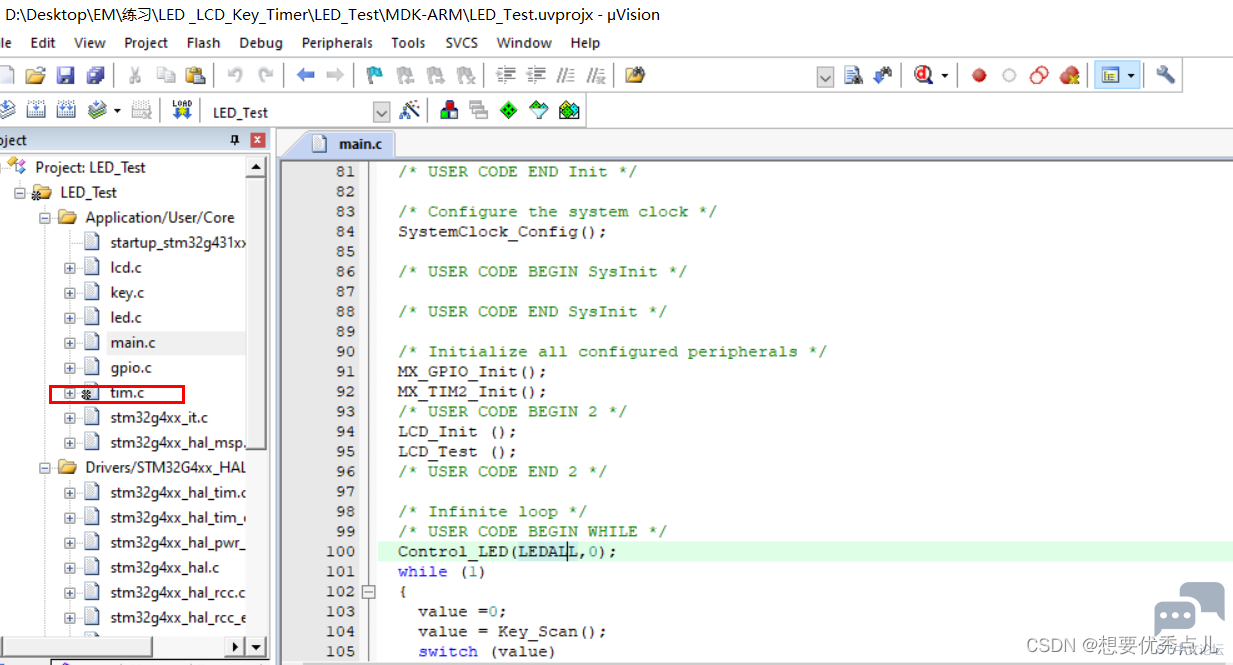Toggle auto-hide pin on the Project panel
The image size is (1233, 665).
pyautogui.click(x=235, y=140)
